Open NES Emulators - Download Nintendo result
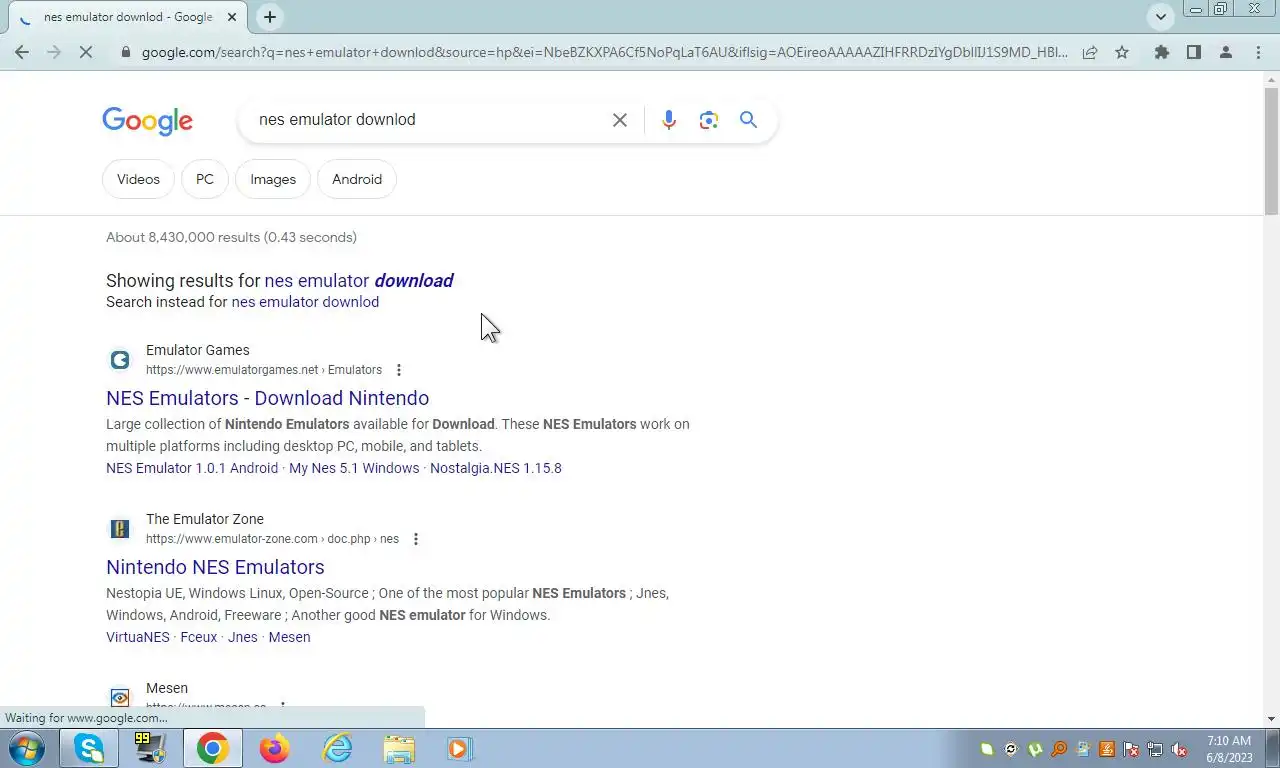 click(x=267, y=398)
